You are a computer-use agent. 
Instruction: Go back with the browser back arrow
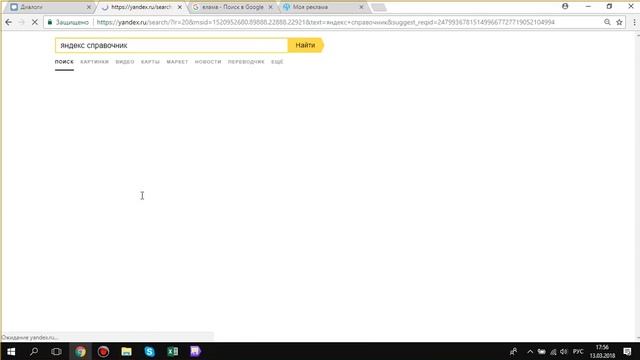pos(9,22)
